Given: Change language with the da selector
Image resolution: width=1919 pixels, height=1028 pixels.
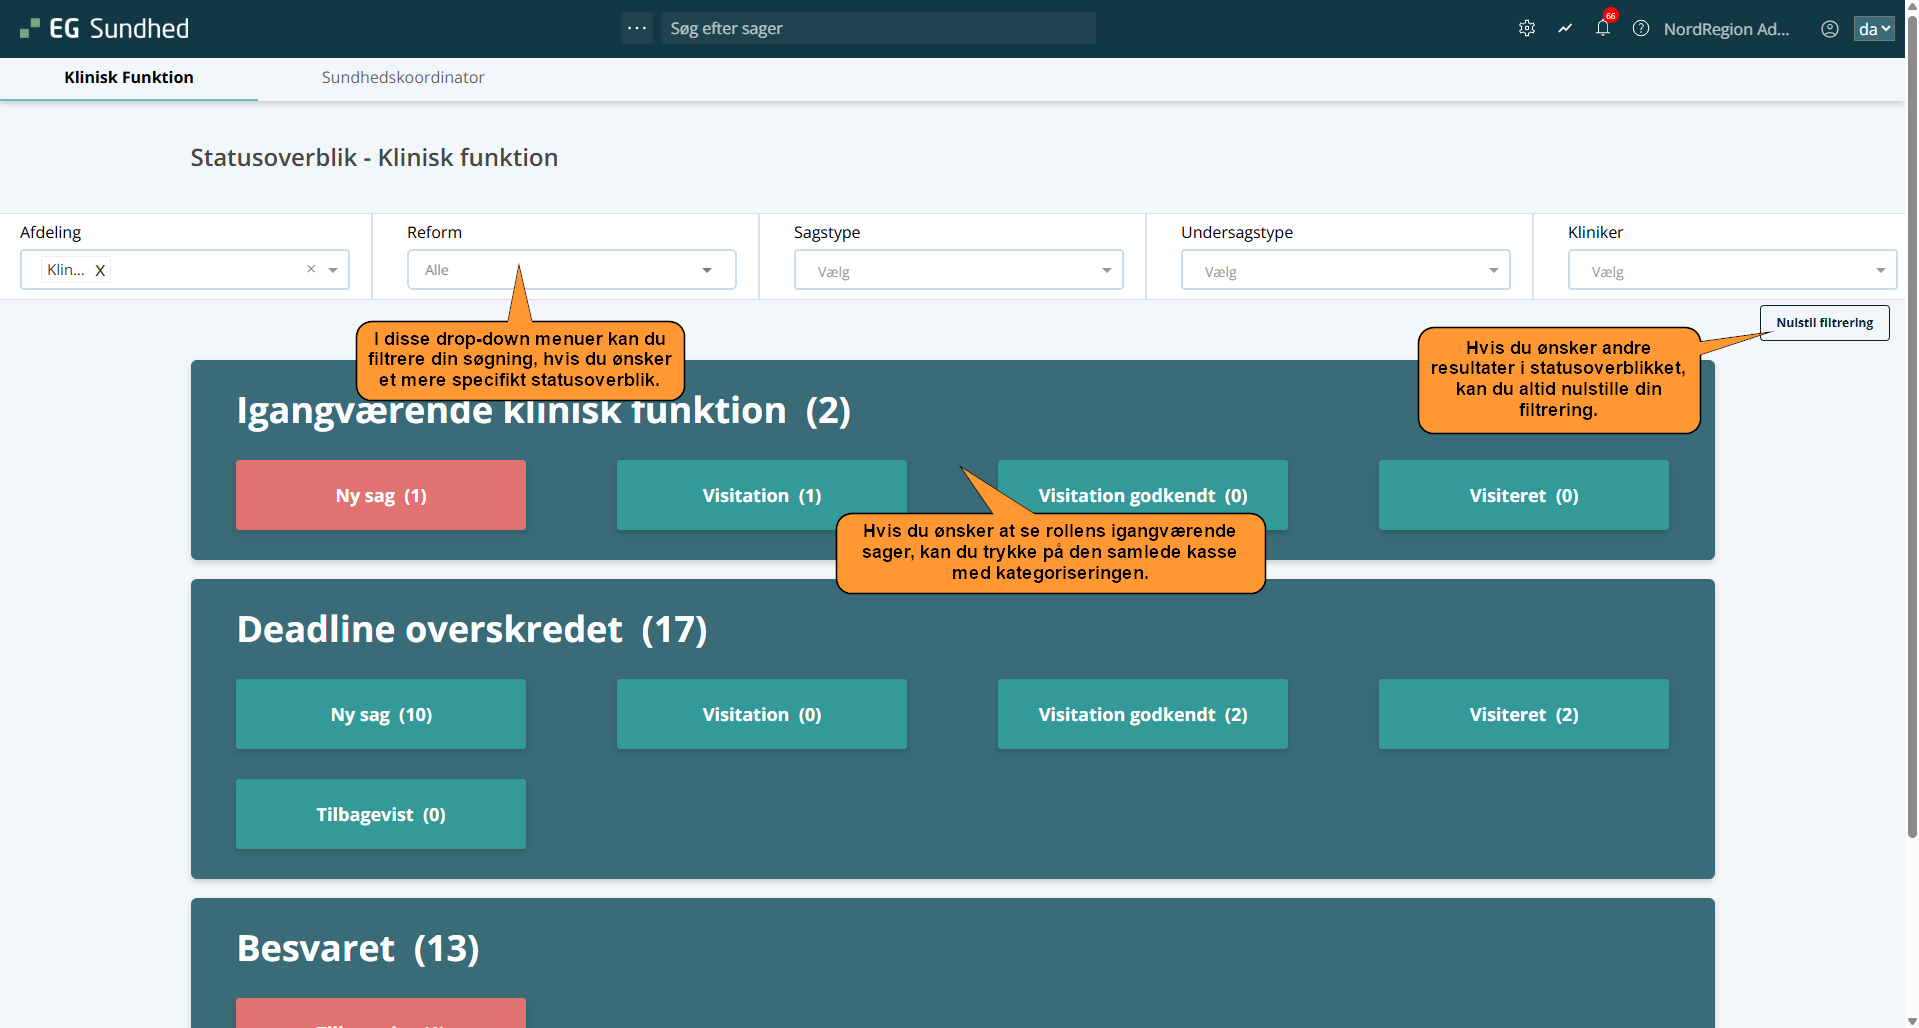Looking at the screenshot, I should click(x=1874, y=29).
